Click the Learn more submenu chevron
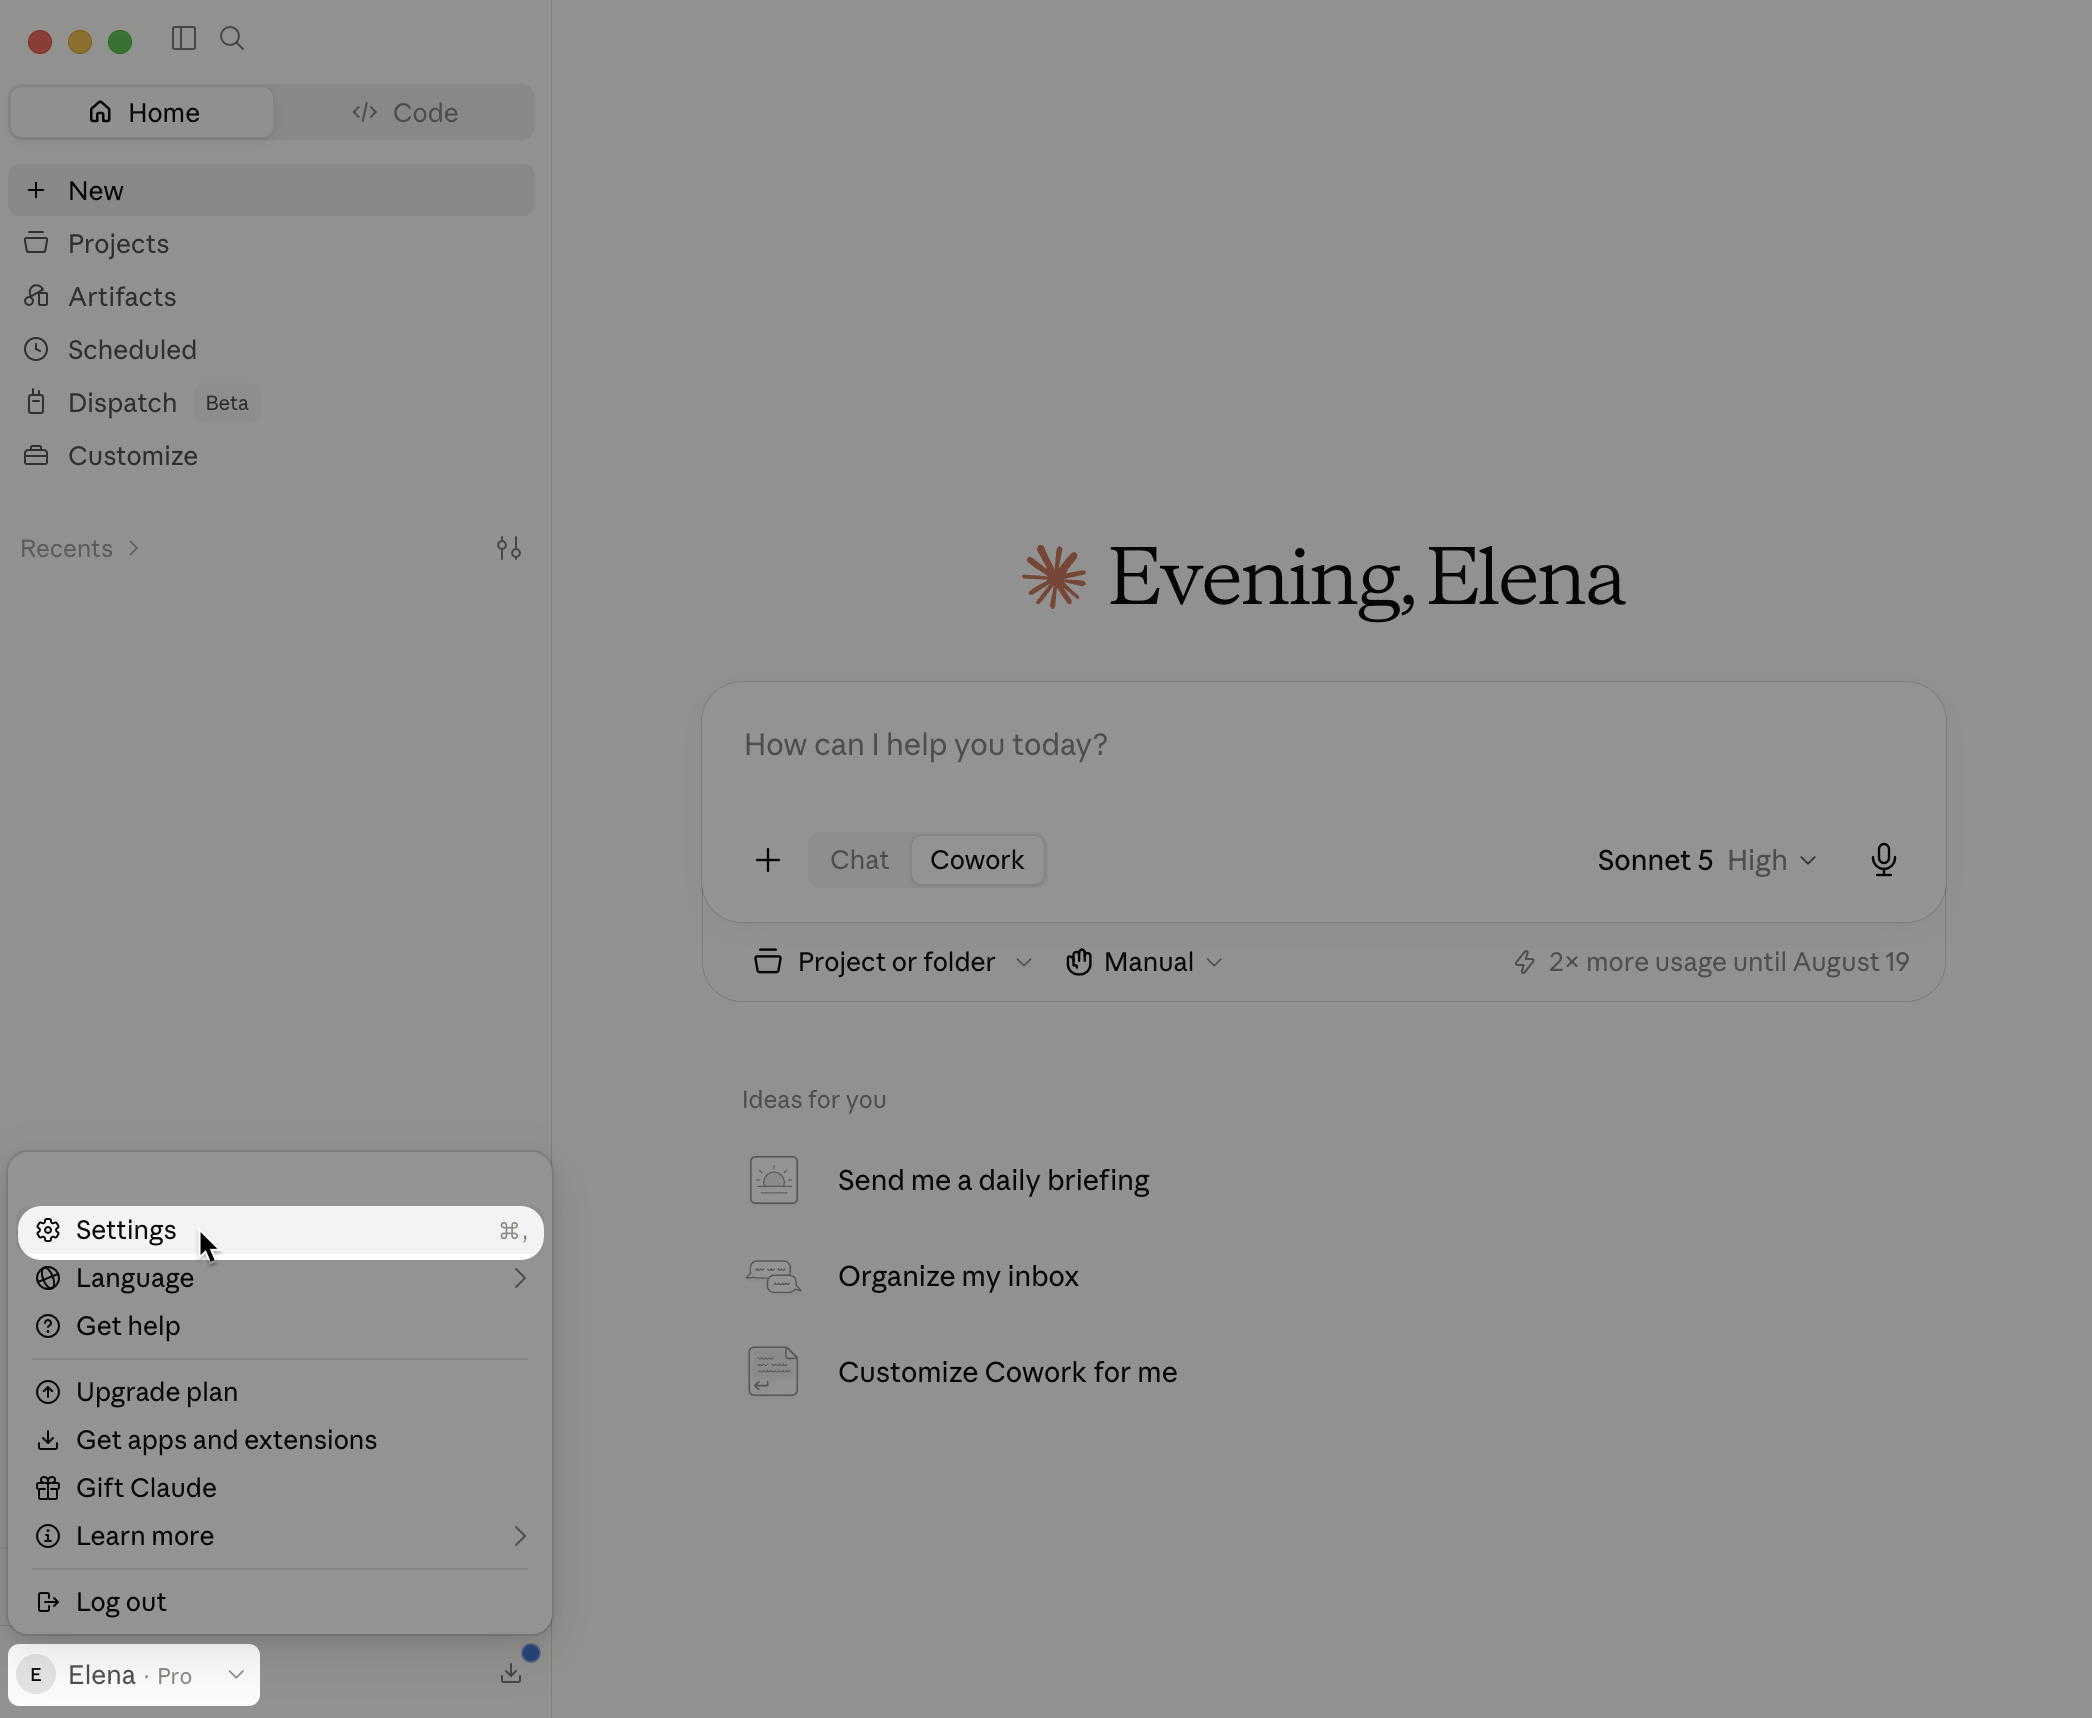Image resolution: width=2092 pixels, height=1718 pixels. (520, 1536)
